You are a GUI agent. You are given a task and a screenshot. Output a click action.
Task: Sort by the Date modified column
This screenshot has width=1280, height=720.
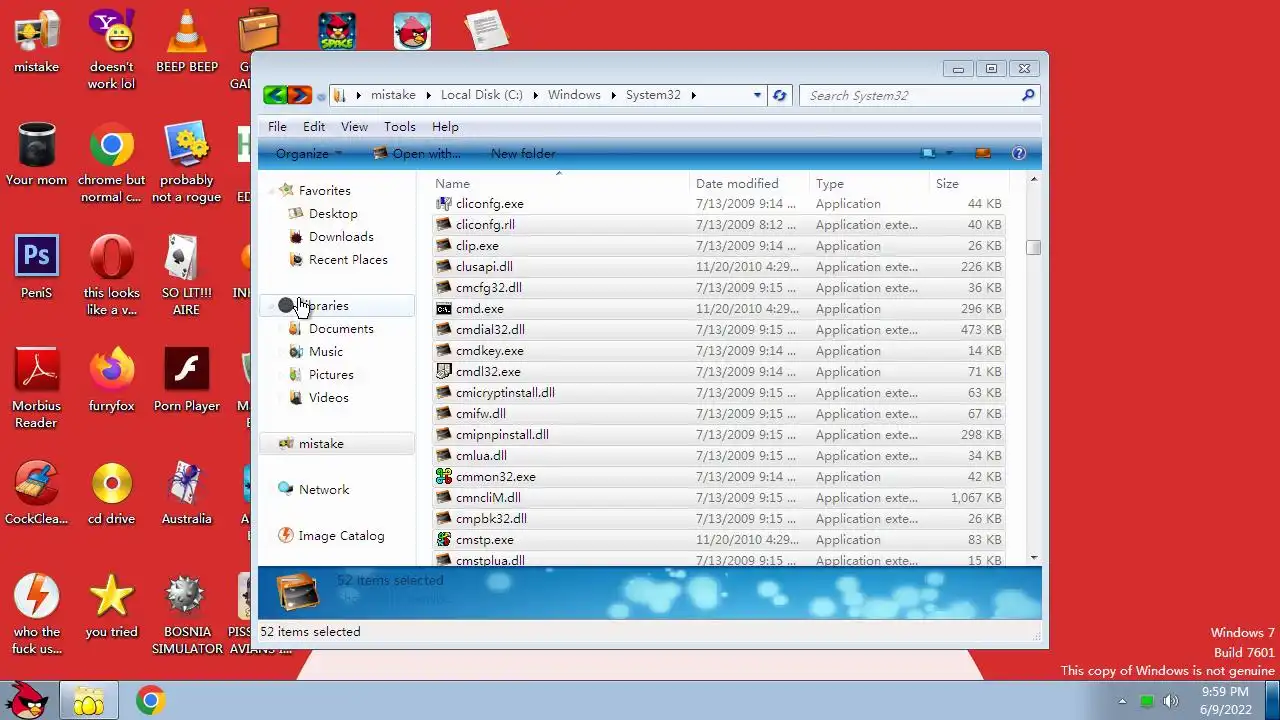pos(749,183)
